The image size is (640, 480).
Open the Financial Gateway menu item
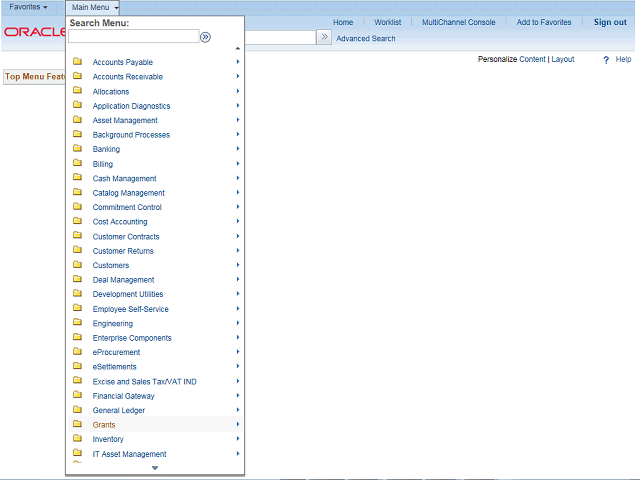pyautogui.click(x=123, y=396)
